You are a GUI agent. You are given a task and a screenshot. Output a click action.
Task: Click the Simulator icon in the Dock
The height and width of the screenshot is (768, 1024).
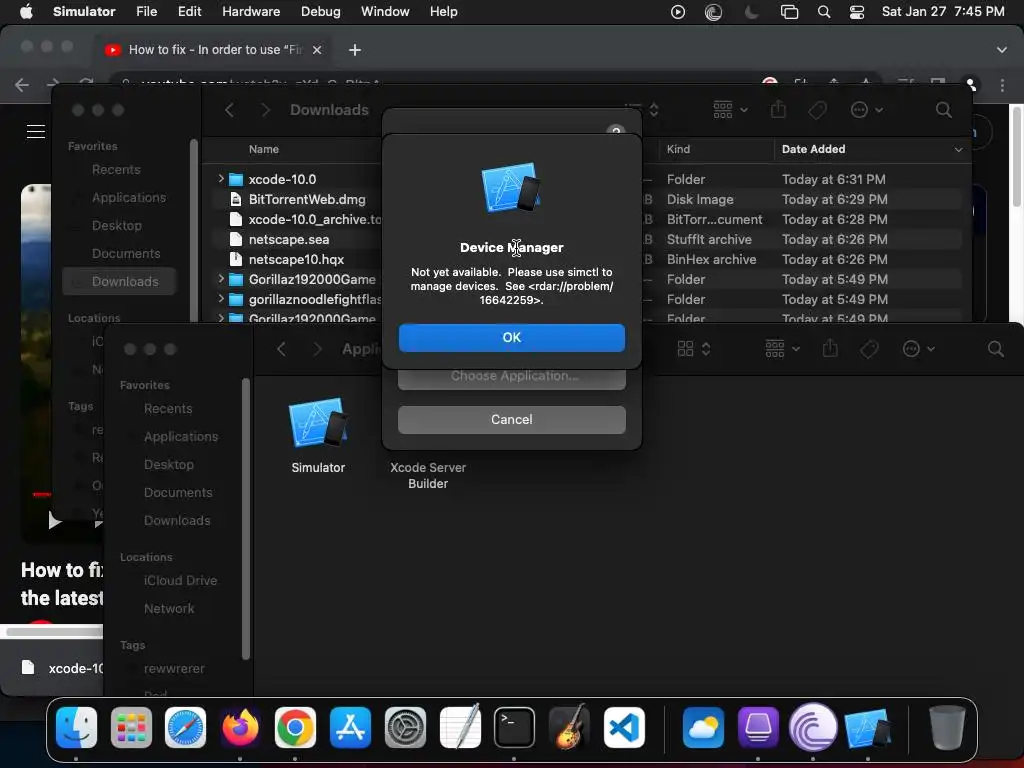click(867, 728)
